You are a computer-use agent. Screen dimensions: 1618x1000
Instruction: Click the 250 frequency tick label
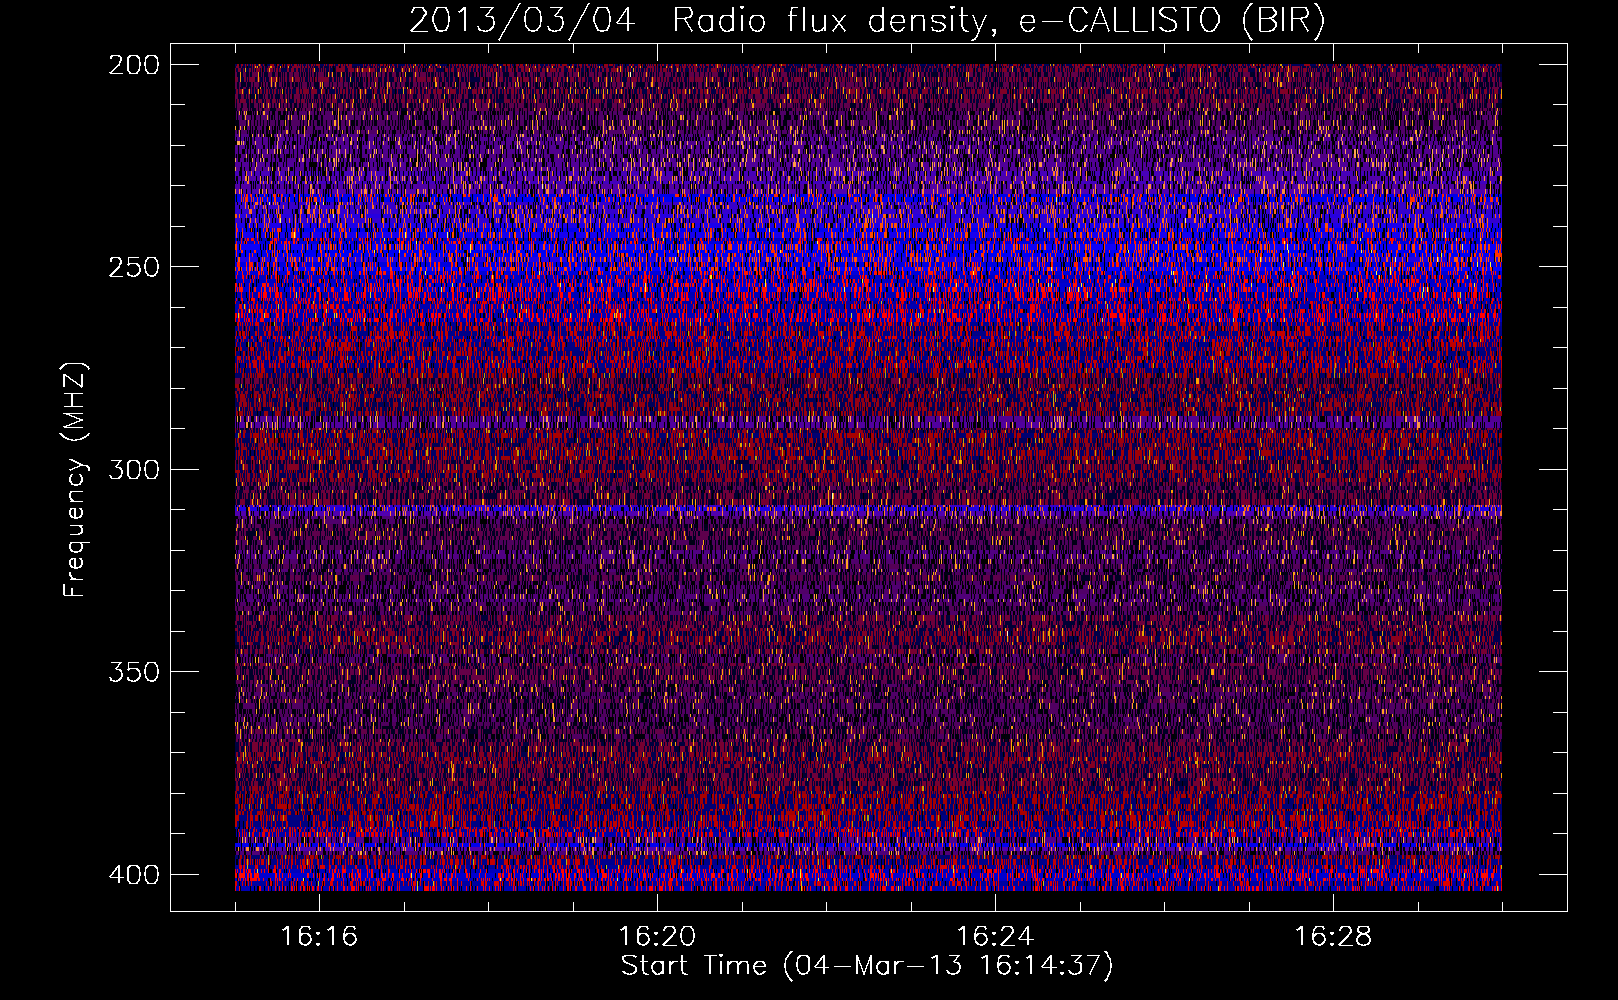coord(133,267)
